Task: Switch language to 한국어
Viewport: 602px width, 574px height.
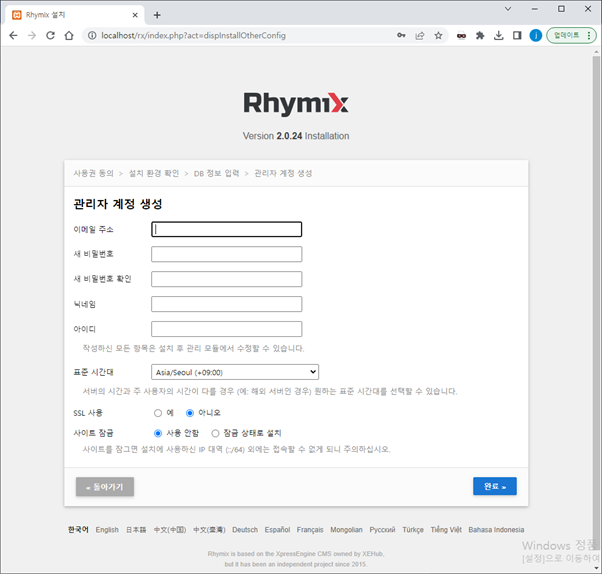Action: click(78, 529)
